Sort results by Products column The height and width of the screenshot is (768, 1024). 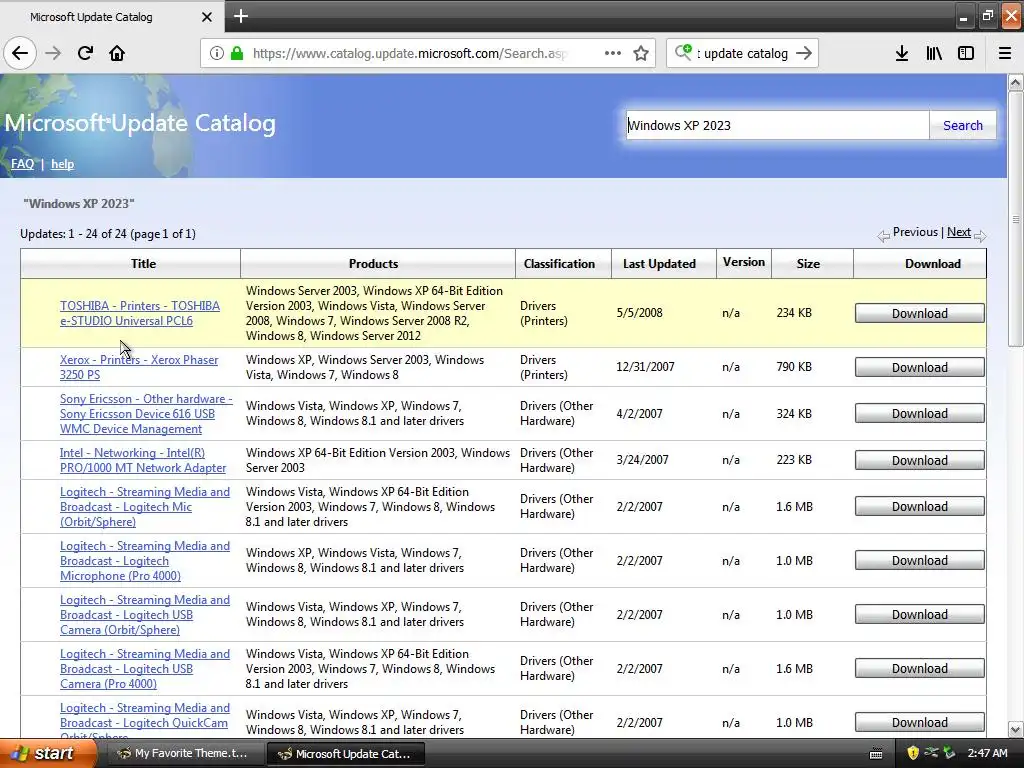click(374, 264)
